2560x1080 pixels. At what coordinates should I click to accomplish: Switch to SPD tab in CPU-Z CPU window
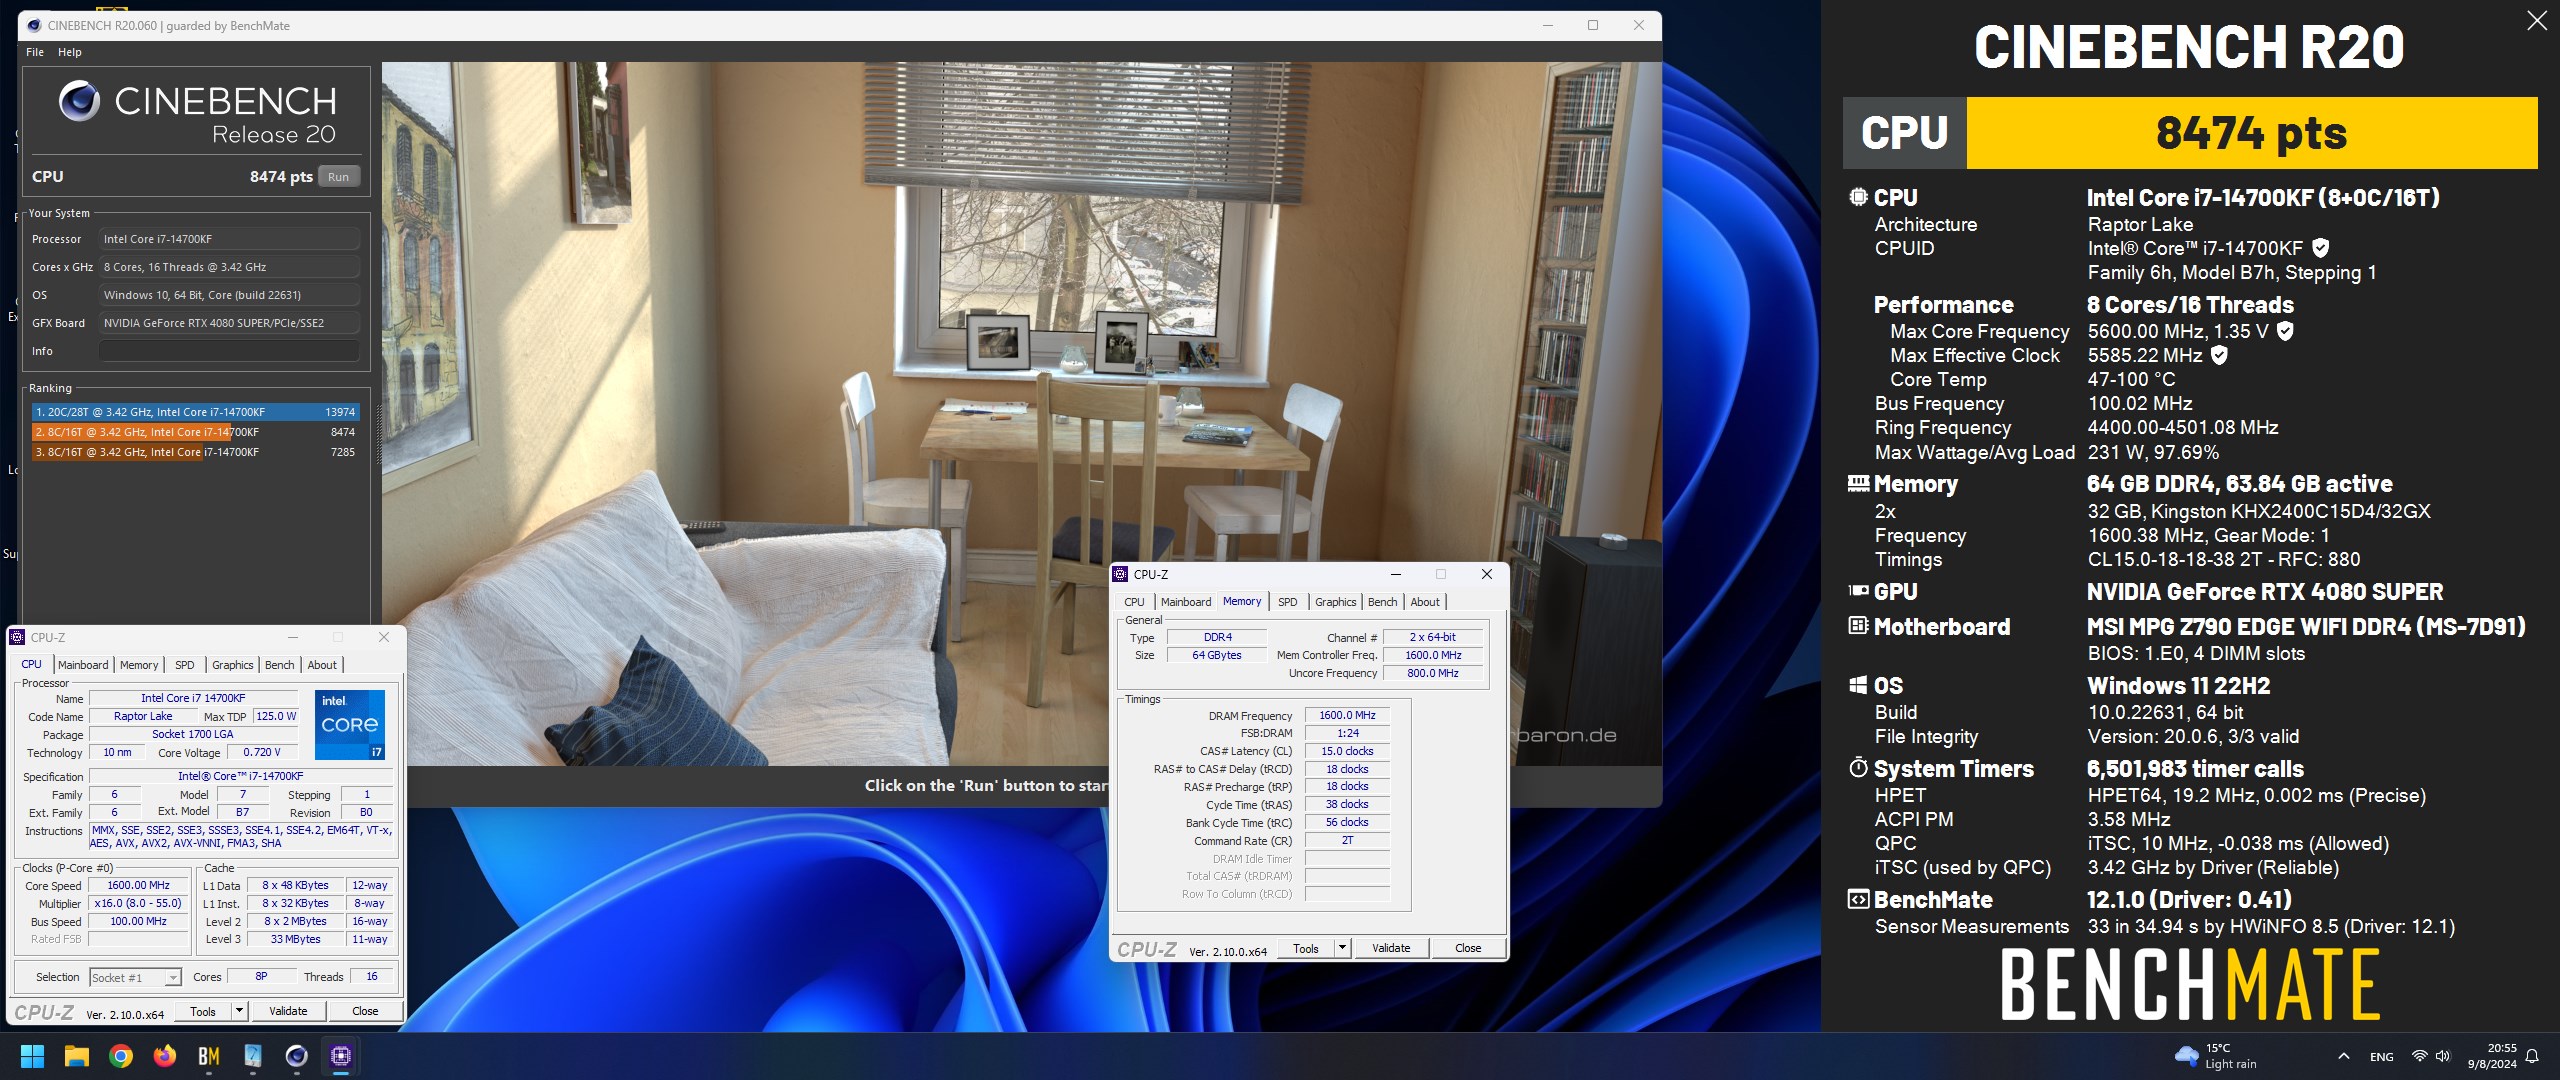pyautogui.click(x=185, y=665)
